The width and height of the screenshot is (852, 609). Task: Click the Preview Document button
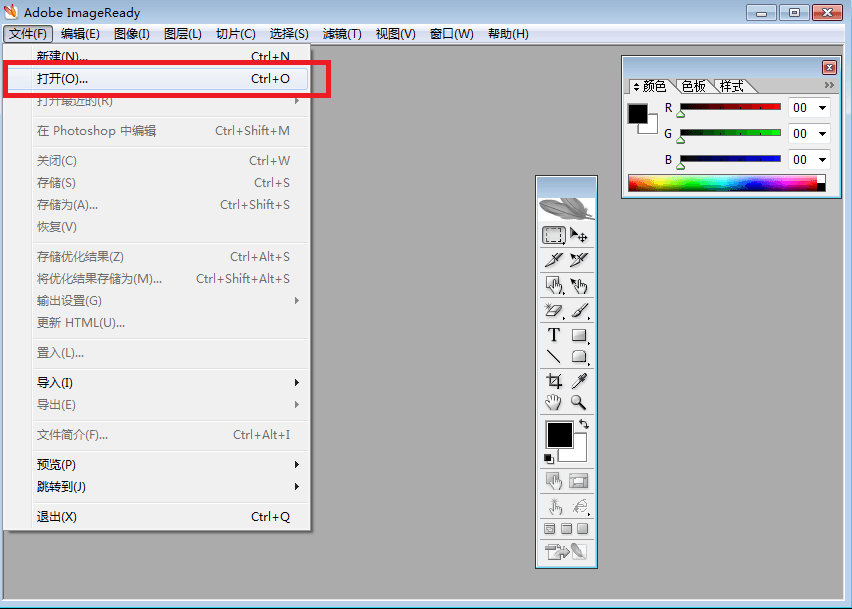[x=555, y=507]
